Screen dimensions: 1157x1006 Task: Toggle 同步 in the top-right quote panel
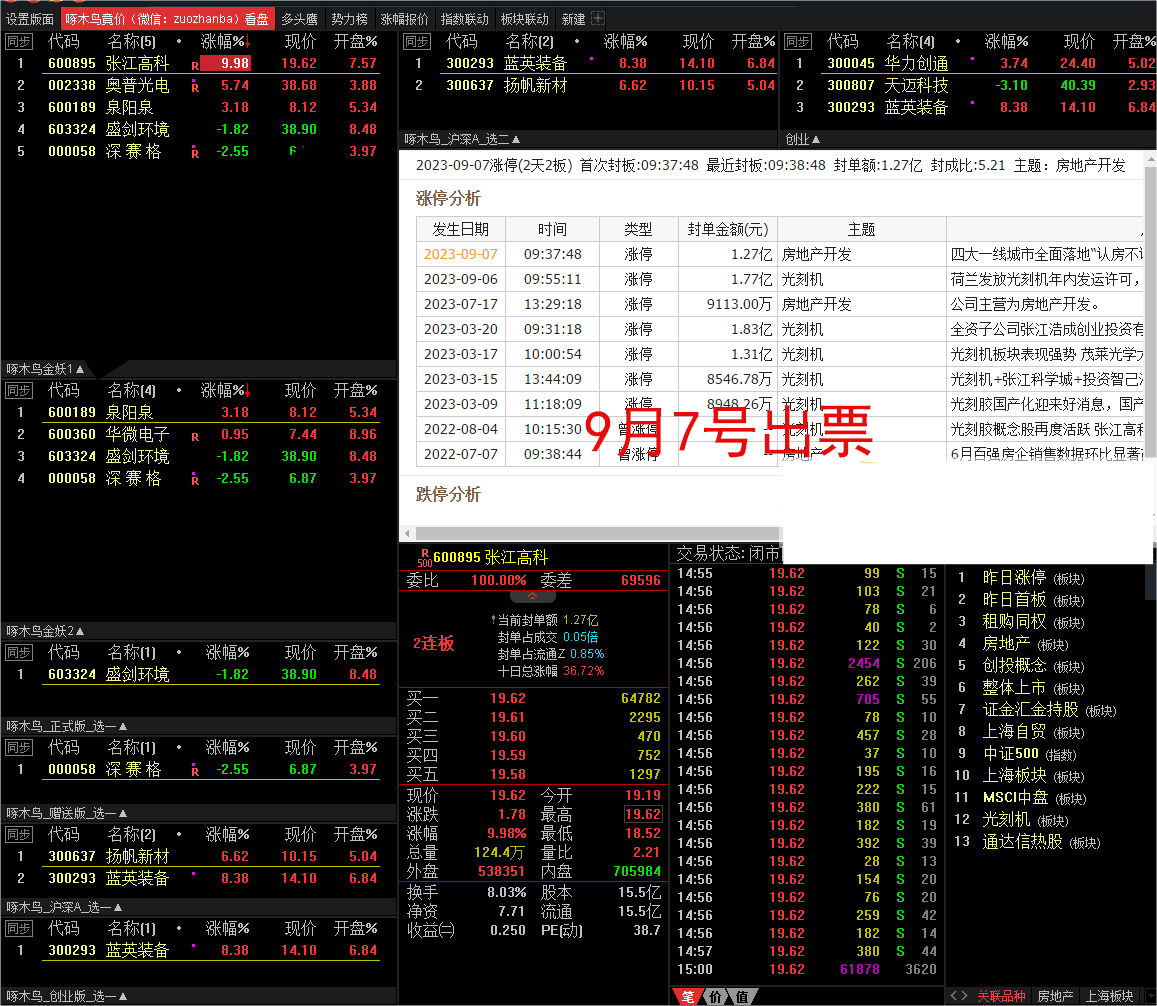point(797,42)
